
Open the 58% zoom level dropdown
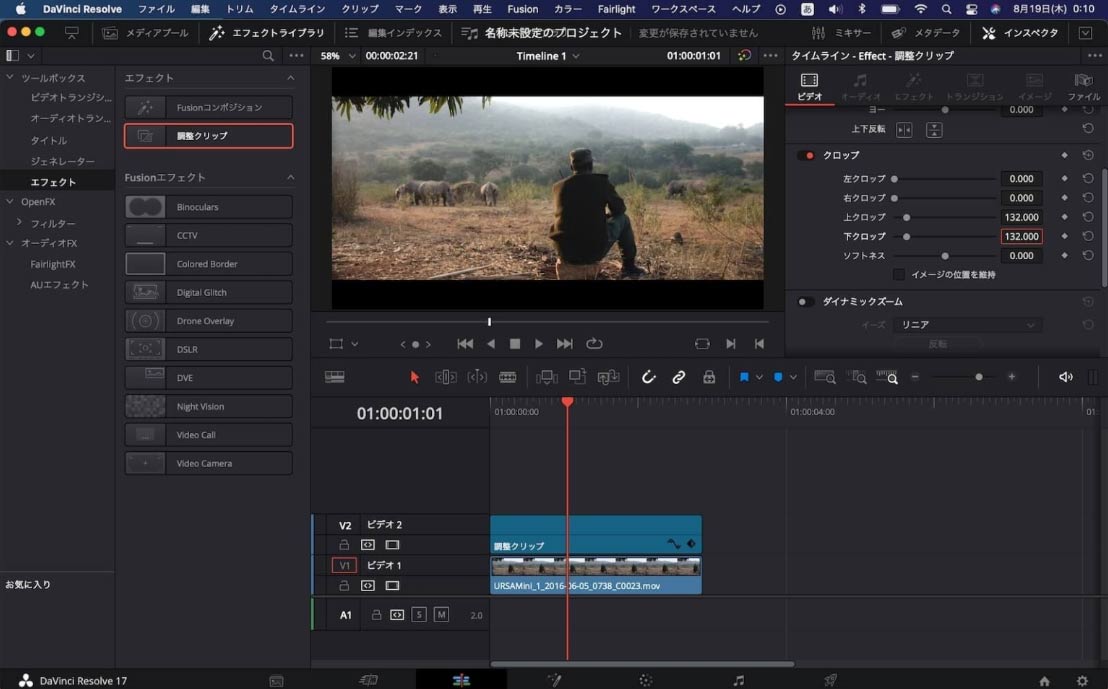pyautogui.click(x=339, y=56)
